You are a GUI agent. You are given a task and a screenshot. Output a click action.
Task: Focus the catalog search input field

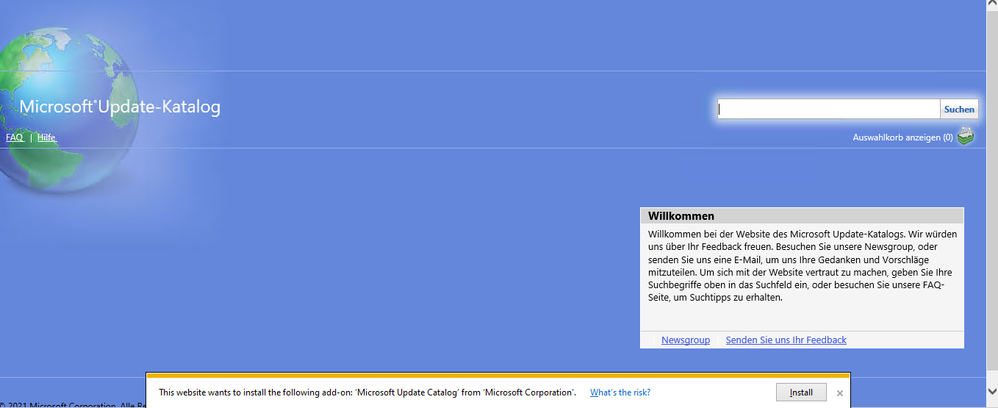[829, 109]
